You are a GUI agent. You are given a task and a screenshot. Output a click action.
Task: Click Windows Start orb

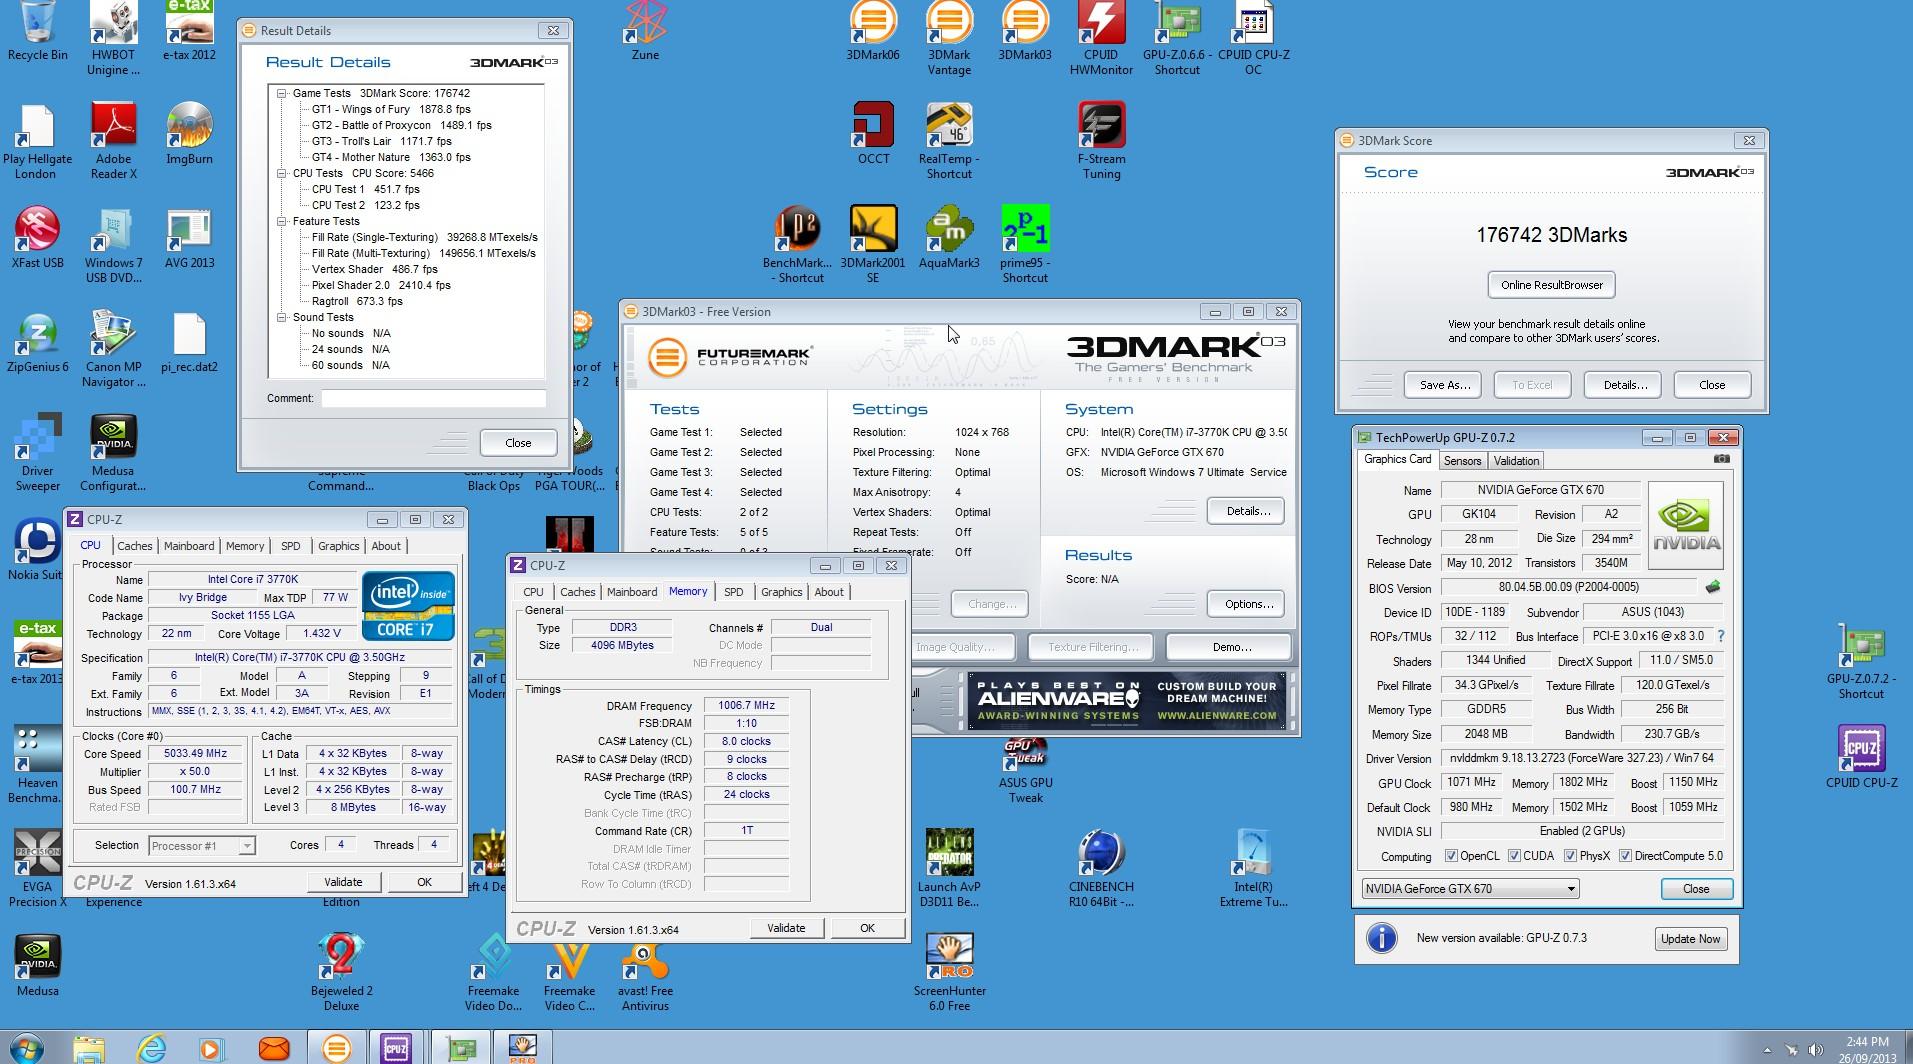(27, 1048)
